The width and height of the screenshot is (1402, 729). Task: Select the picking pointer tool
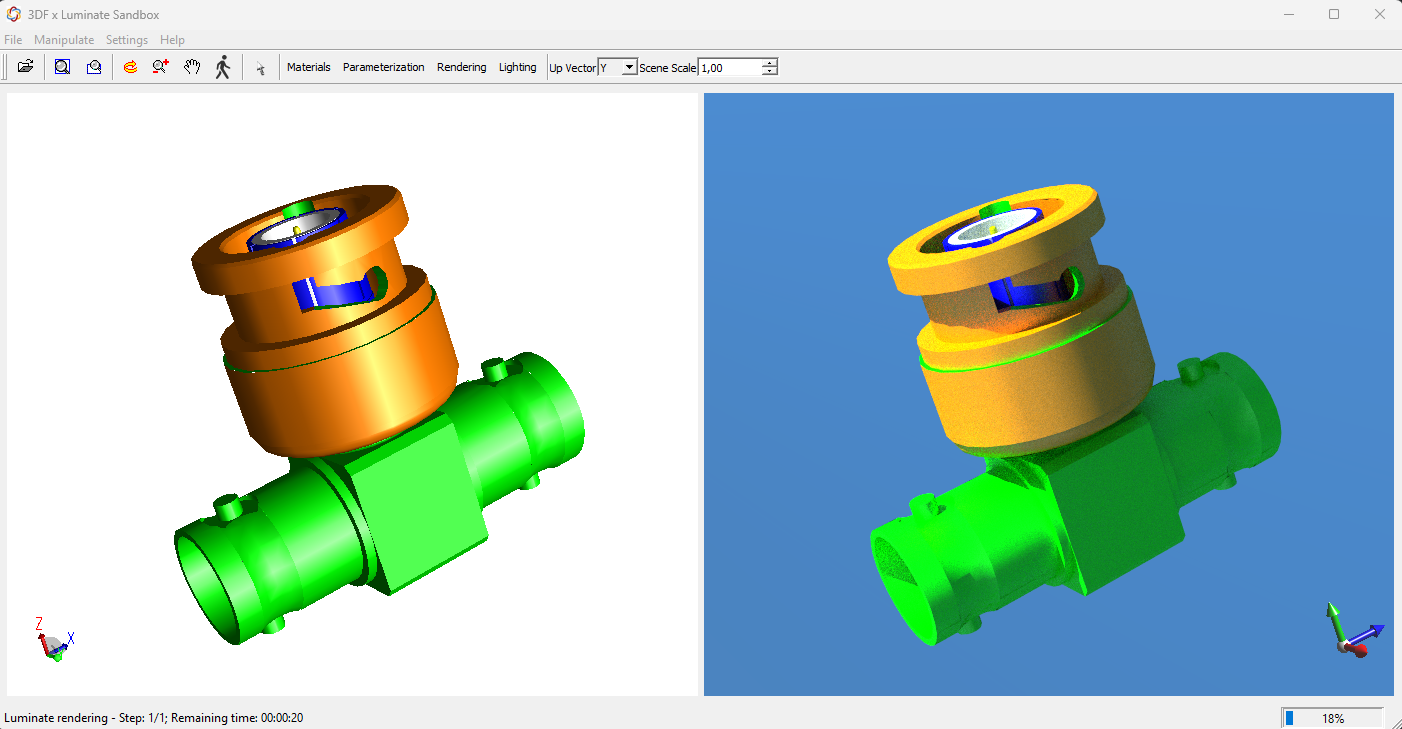pyautogui.click(x=260, y=68)
